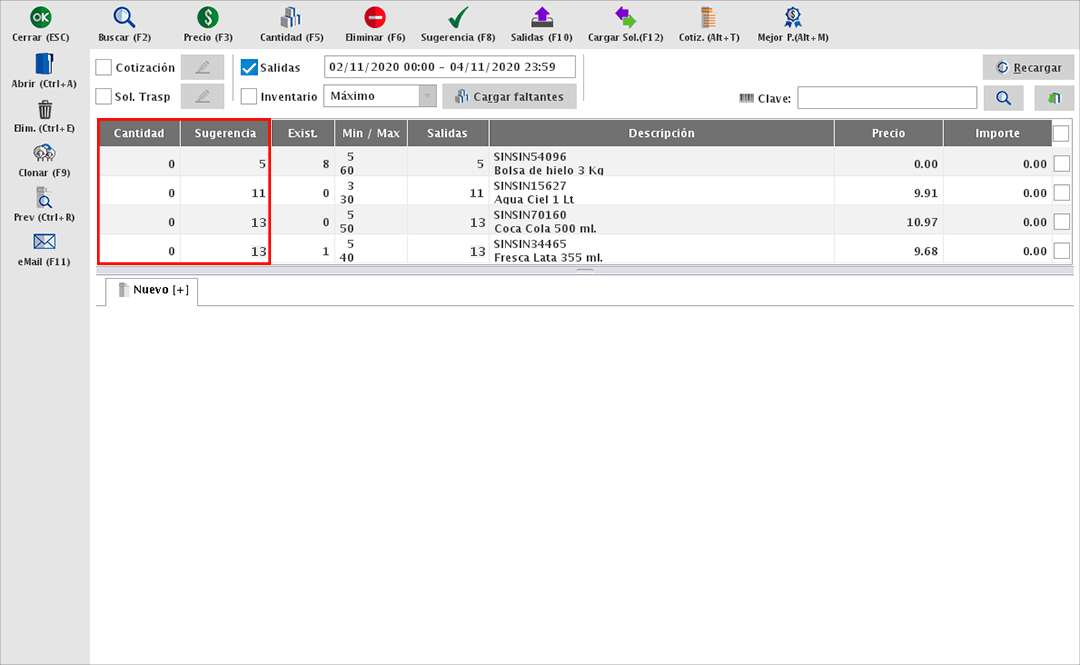Select the Precio (F3) dollar icon
The width and height of the screenshot is (1080, 665).
point(208,17)
